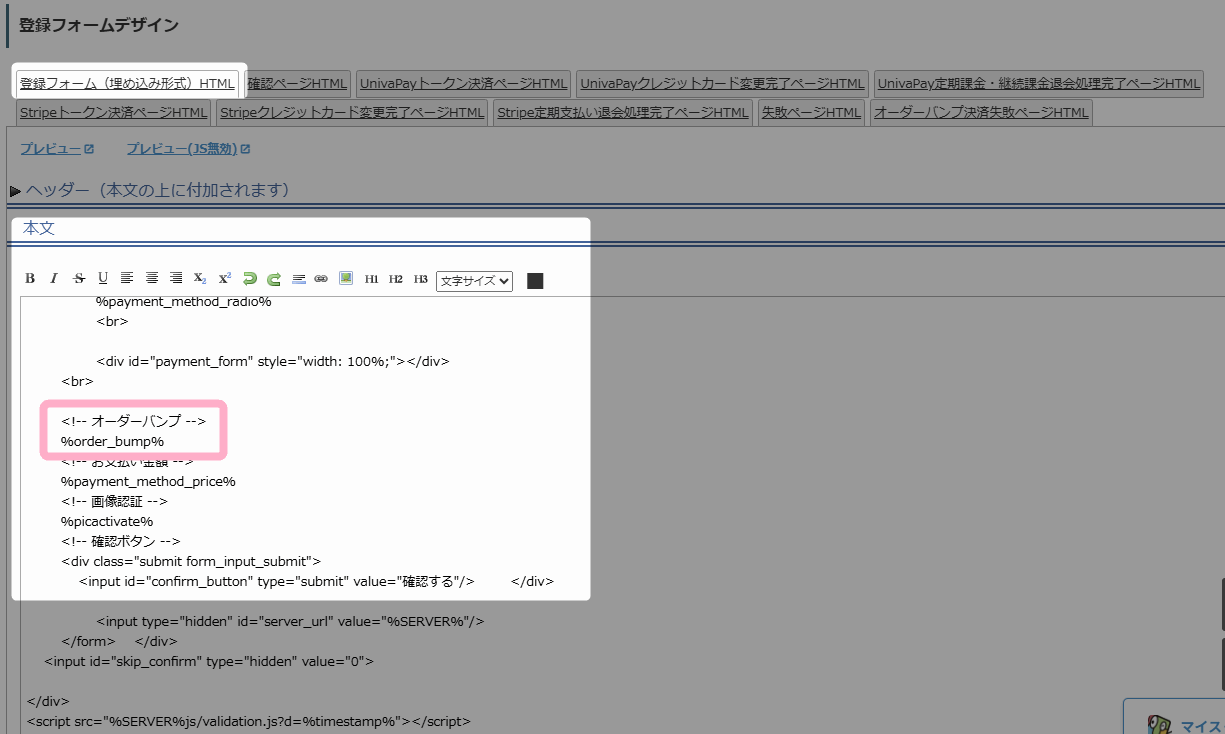Underline the selected text

coord(103,279)
